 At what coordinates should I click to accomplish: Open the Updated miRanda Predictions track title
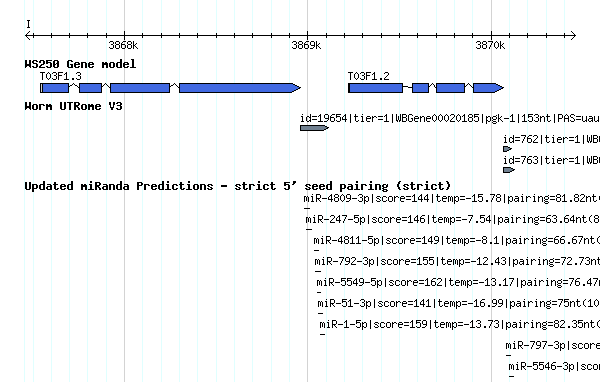[x=238, y=186]
